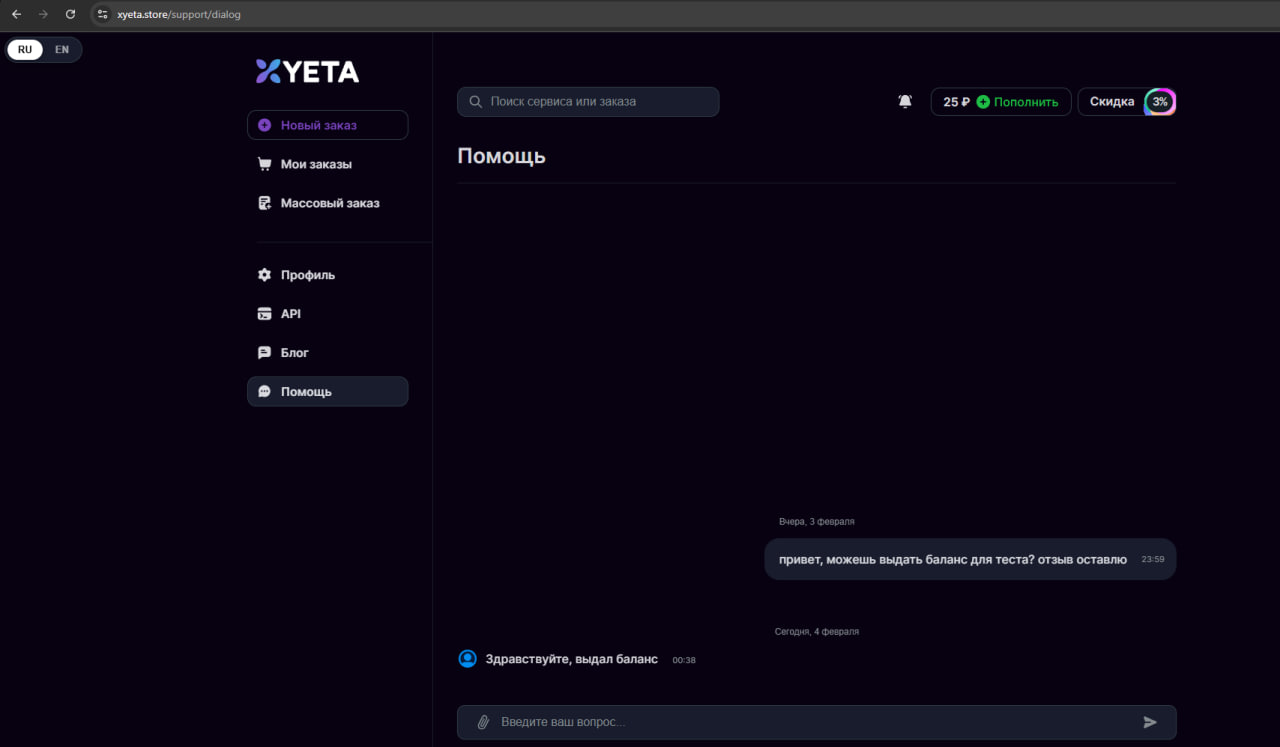Open the Массовый заказ page

click(329, 203)
